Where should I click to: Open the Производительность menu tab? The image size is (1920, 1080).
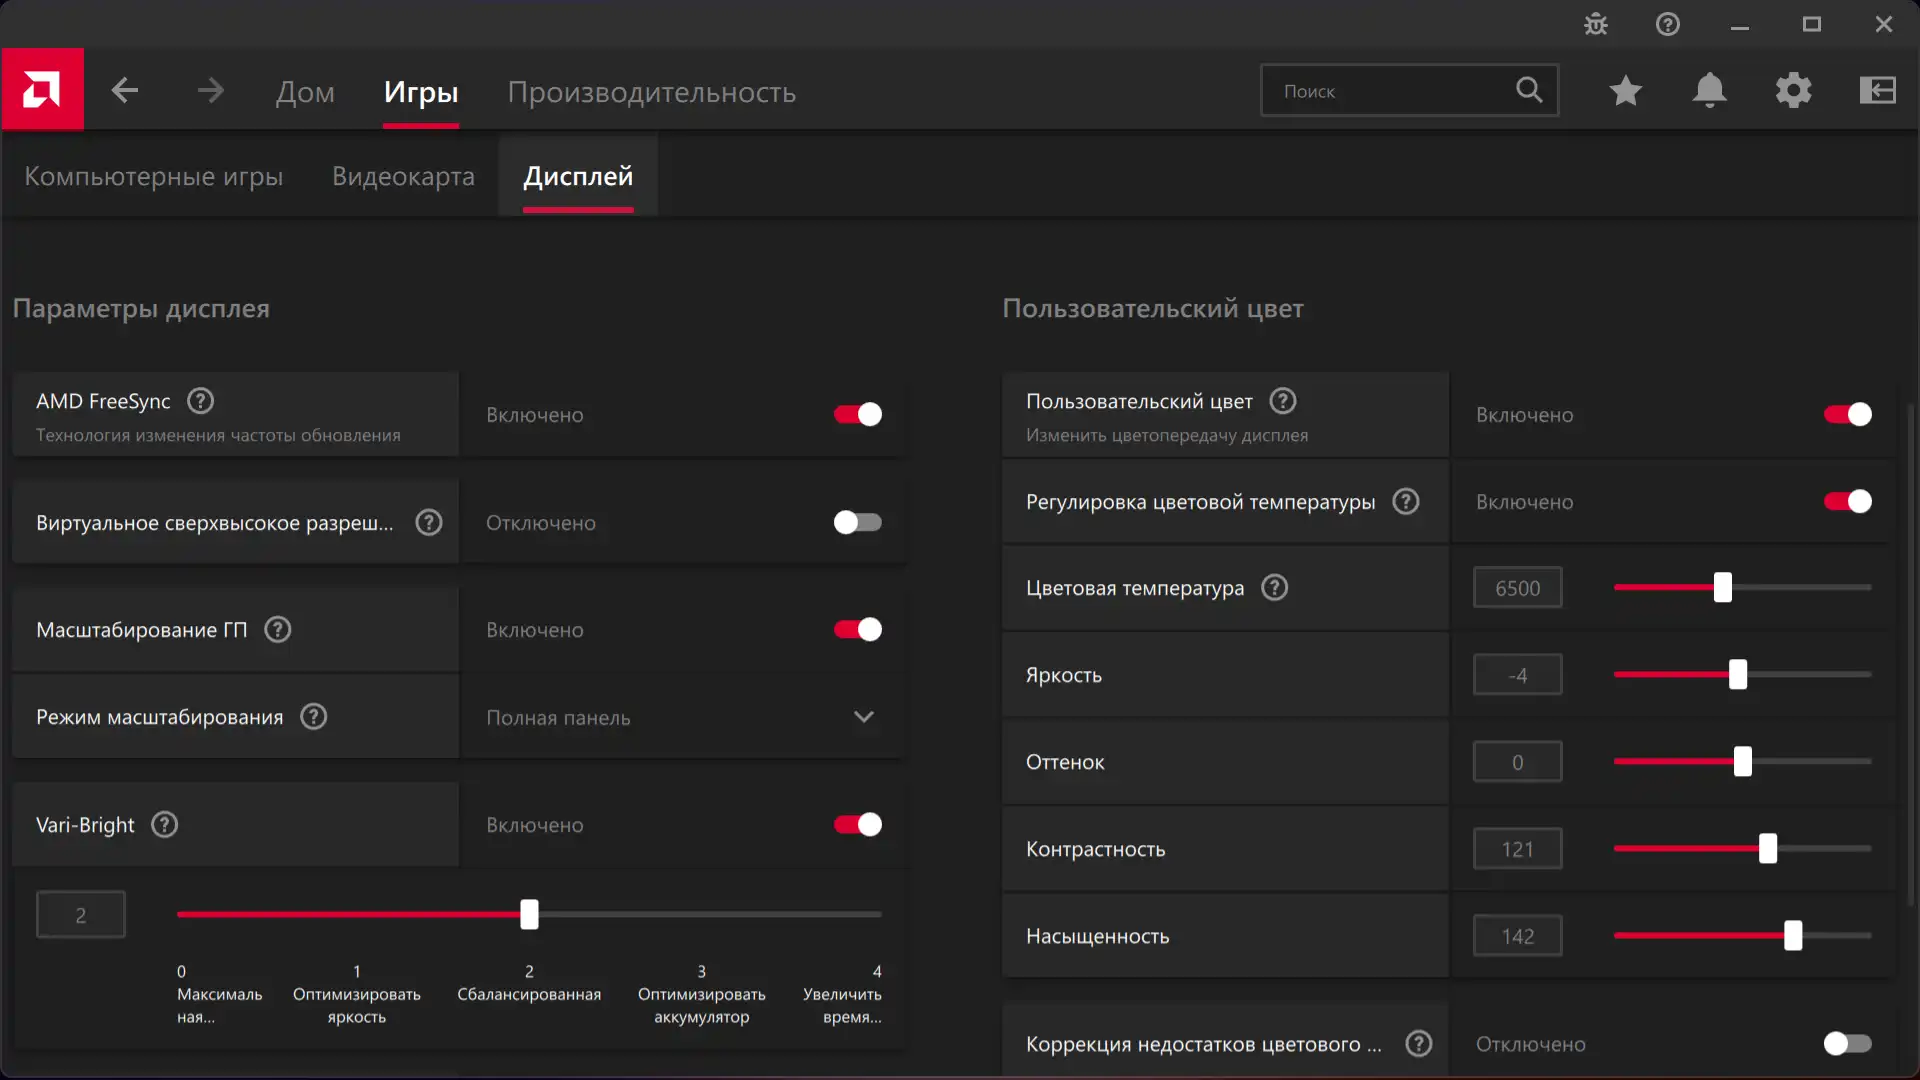(651, 92)
